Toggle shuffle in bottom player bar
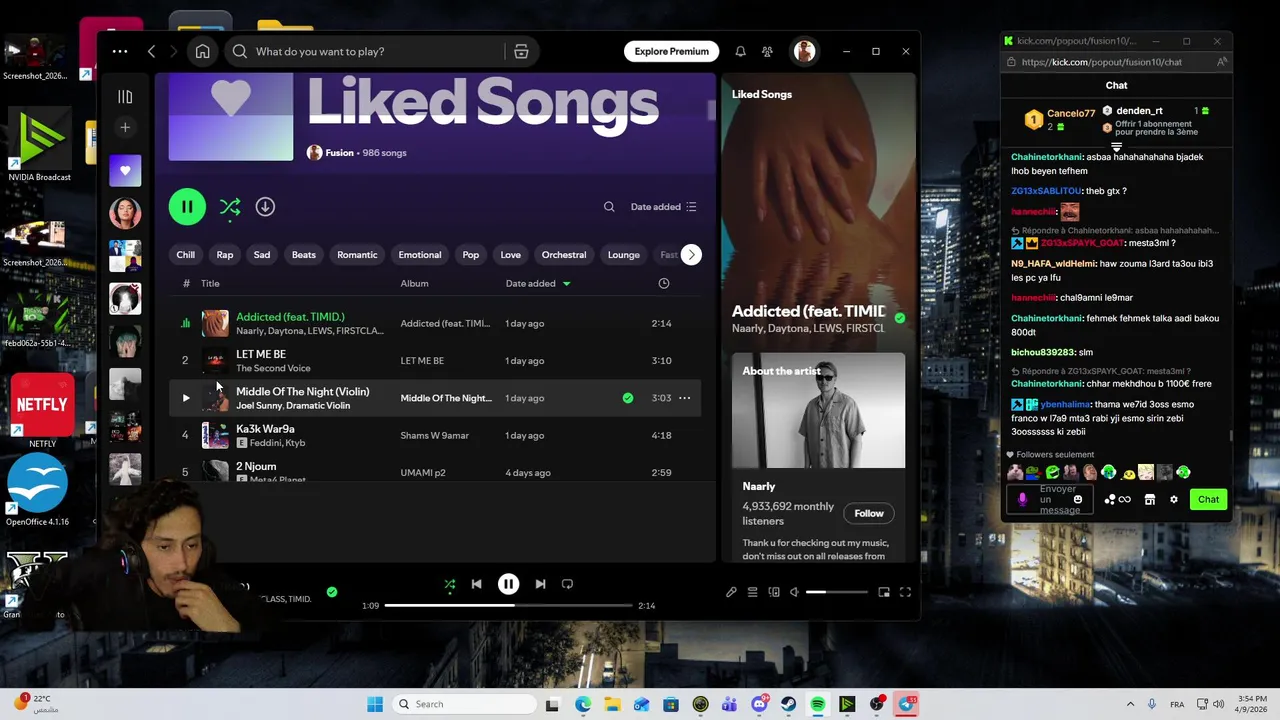Image resolution: width=1280 pixels, height=720 pixels. pos(449,584)
